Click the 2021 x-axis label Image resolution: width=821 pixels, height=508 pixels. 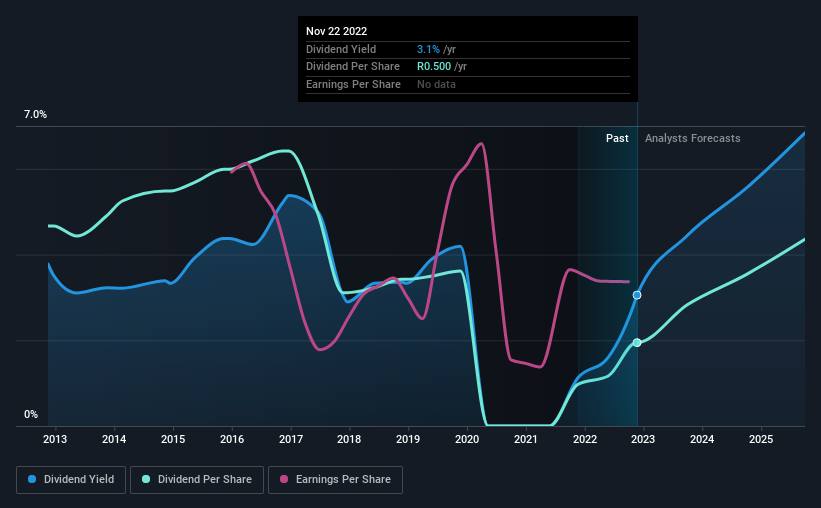pyautogui.click(x=526, y=439)
